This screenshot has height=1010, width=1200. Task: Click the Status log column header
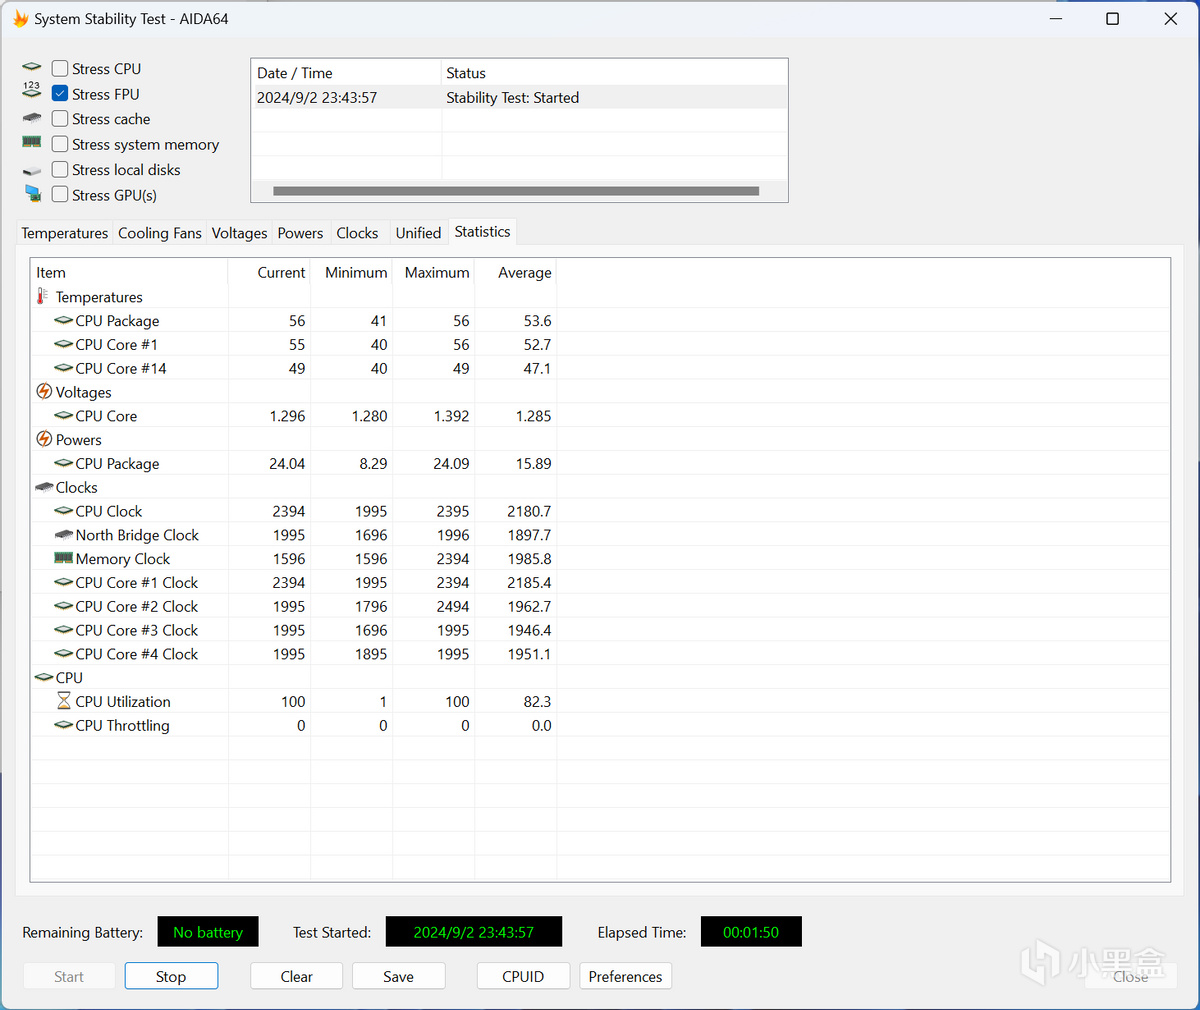614,73
